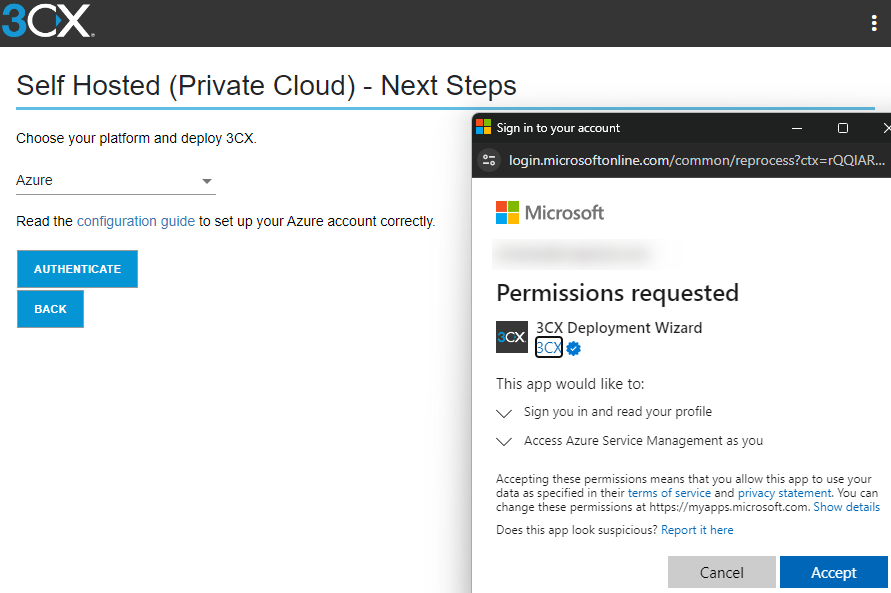Click the blue verified publisher badge
The width and height of the screenshot is (891, 593).
point(574,348)
